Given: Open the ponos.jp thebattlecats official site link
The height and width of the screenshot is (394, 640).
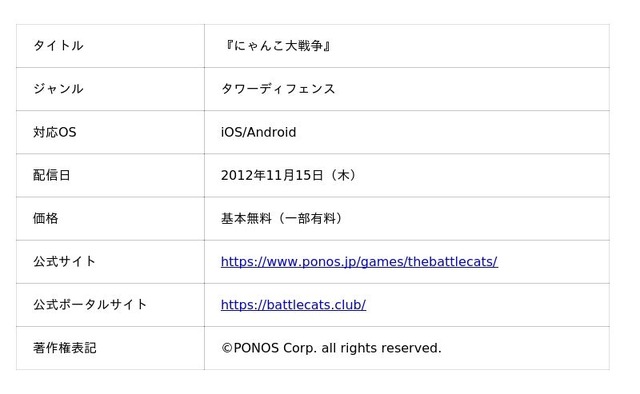Looking at the screenshot, I should (359, 262).
